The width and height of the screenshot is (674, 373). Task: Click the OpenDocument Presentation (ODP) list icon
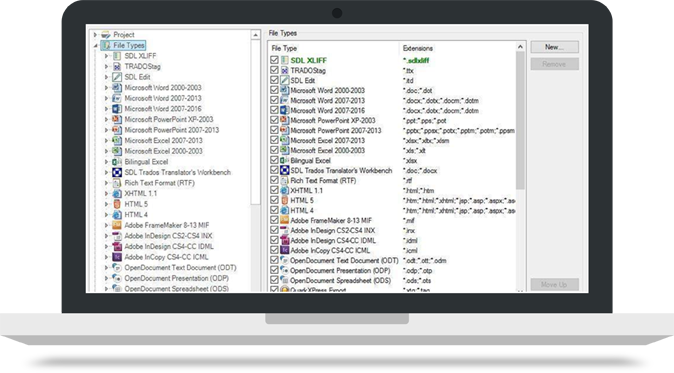click(285, 270)
